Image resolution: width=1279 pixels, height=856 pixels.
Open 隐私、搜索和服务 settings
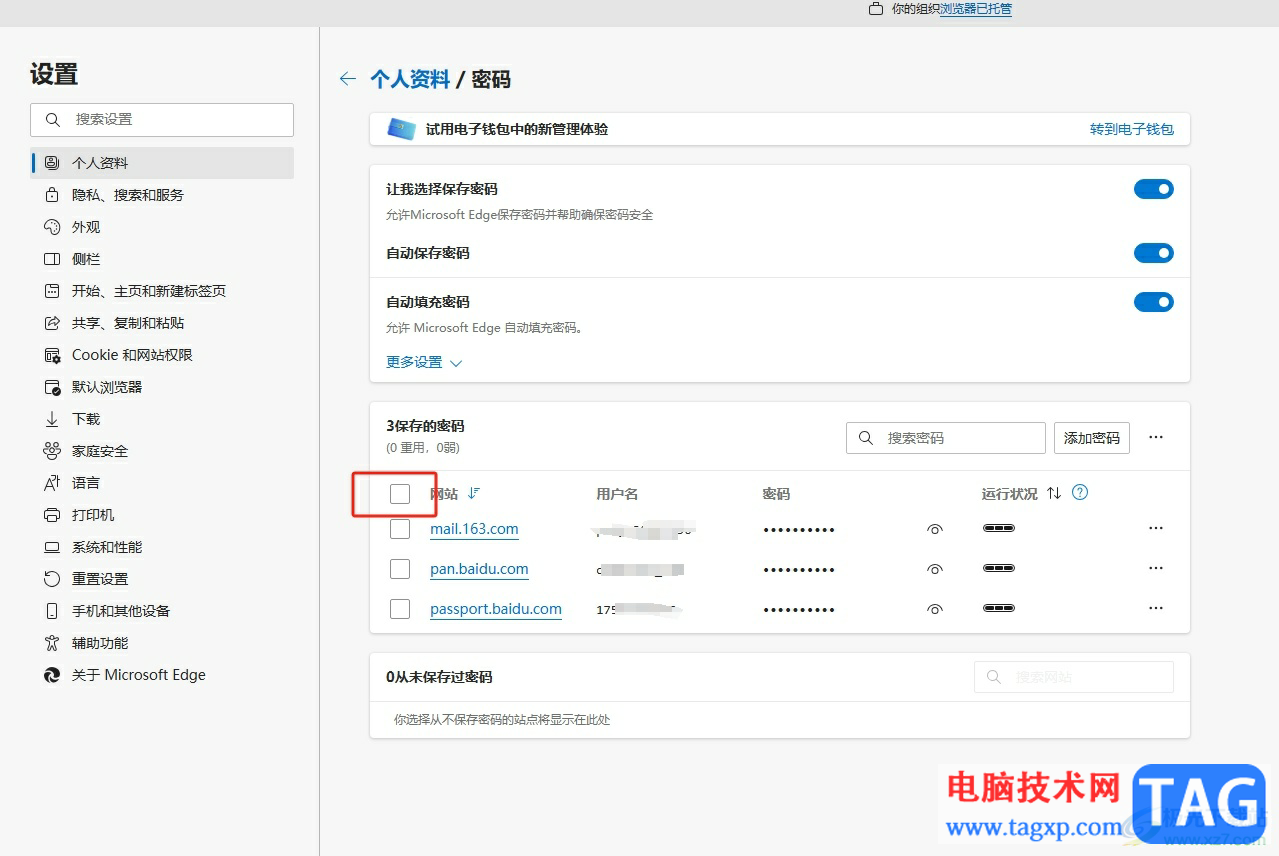163,195
